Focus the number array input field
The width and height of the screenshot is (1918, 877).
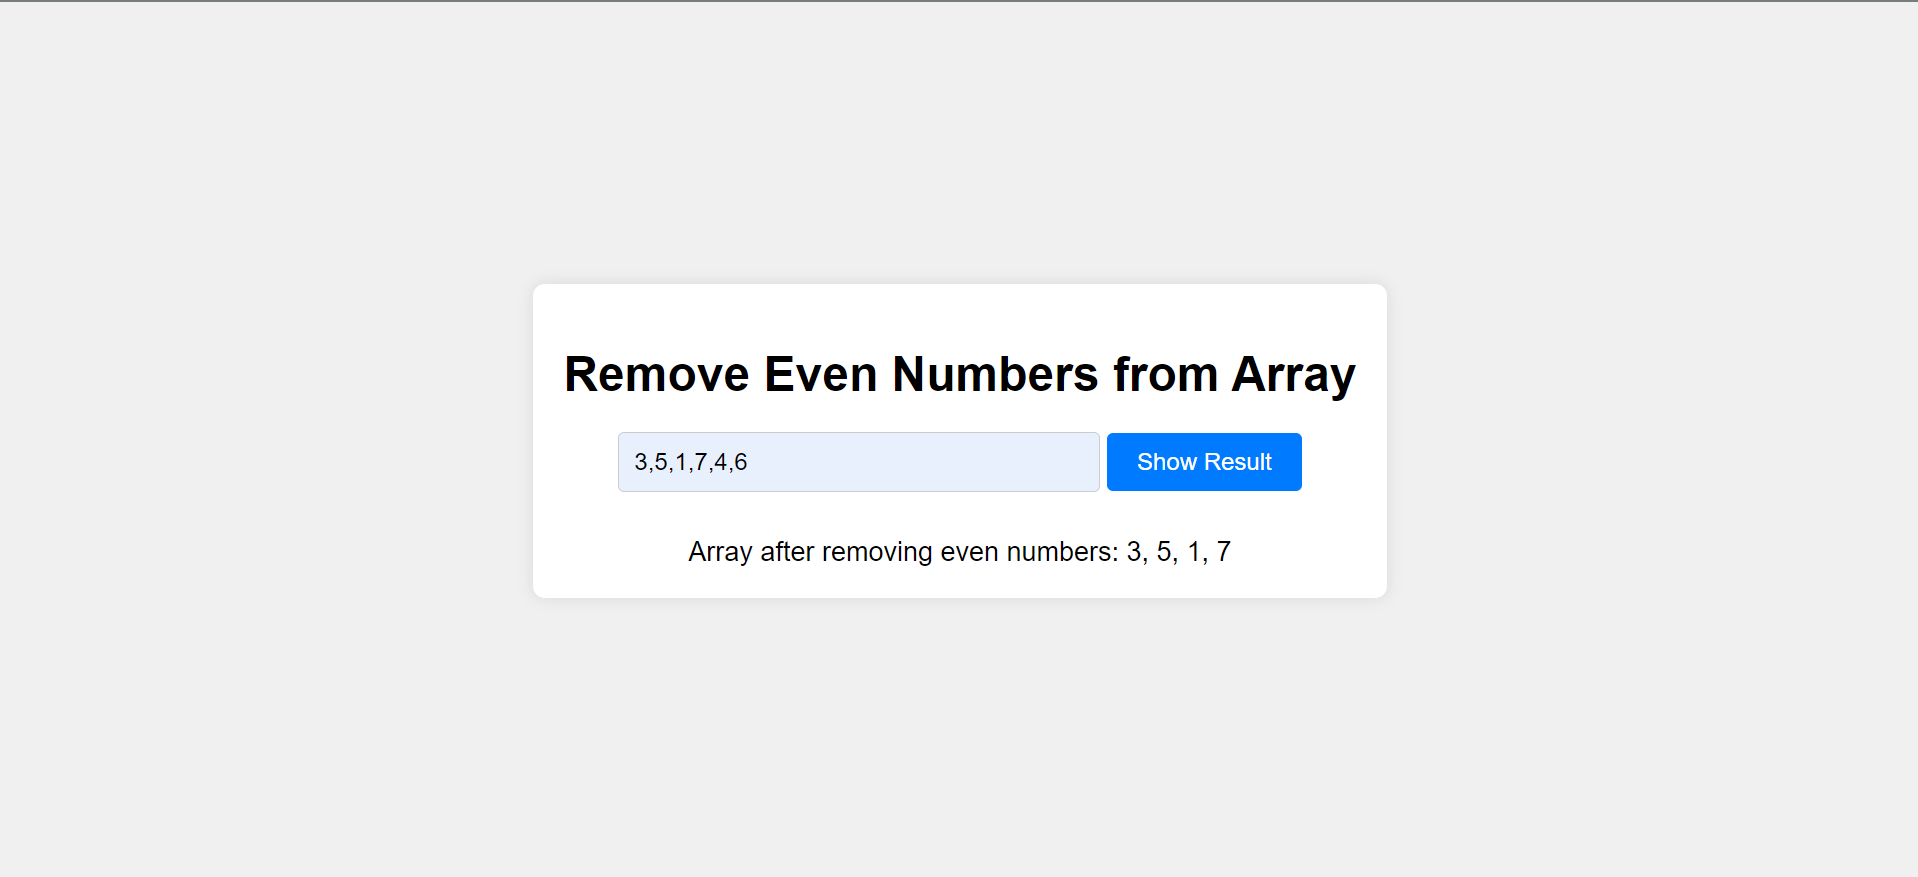[x=859, y=462]
